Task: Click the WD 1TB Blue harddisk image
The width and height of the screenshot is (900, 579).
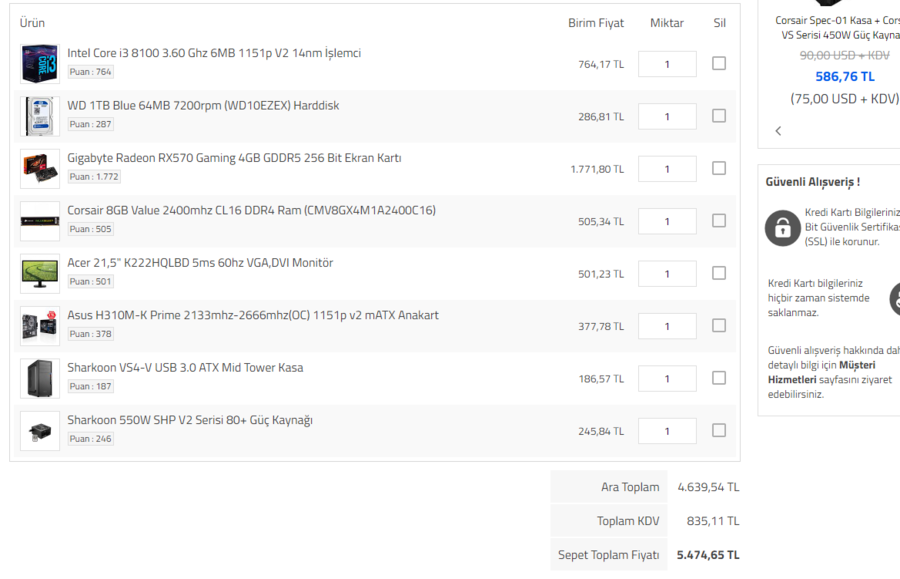Action: pyautogui.click(x=40, y=116)
